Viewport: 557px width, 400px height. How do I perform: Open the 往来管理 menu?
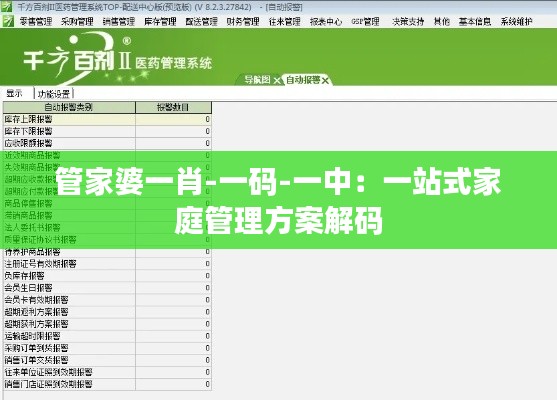pos(285,22)
